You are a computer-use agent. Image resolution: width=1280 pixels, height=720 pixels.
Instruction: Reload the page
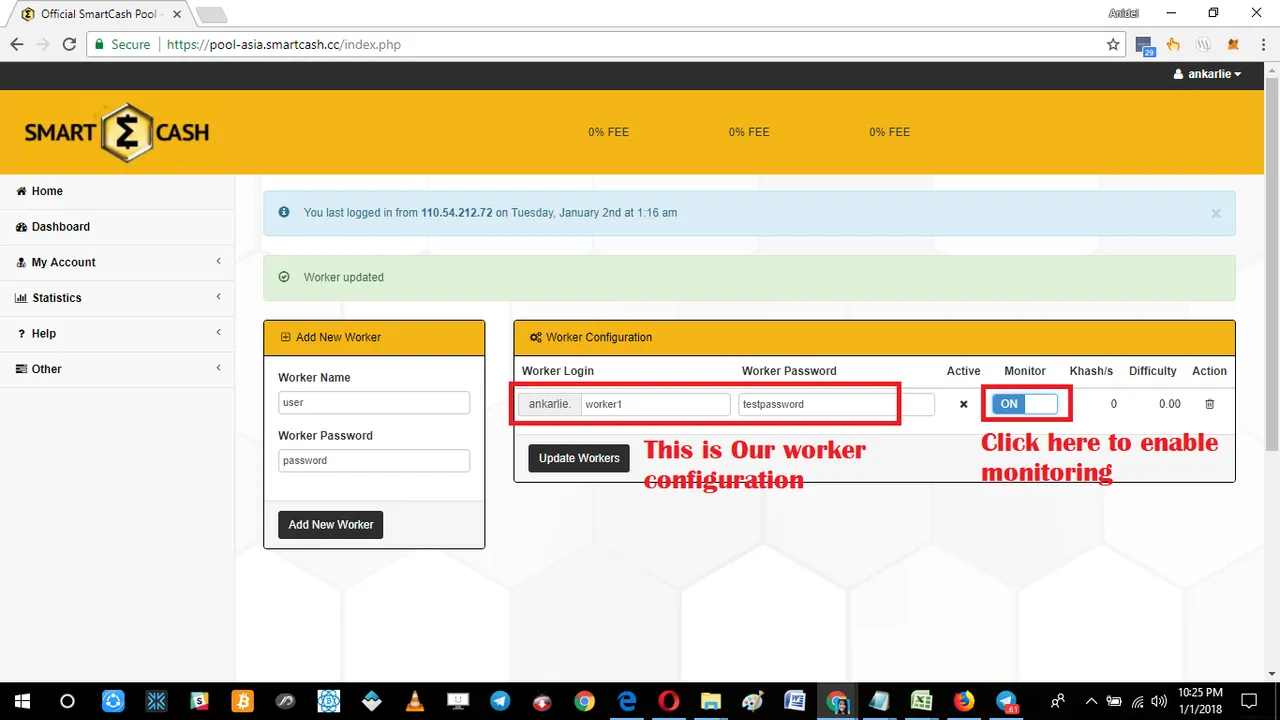click(69, 44)
